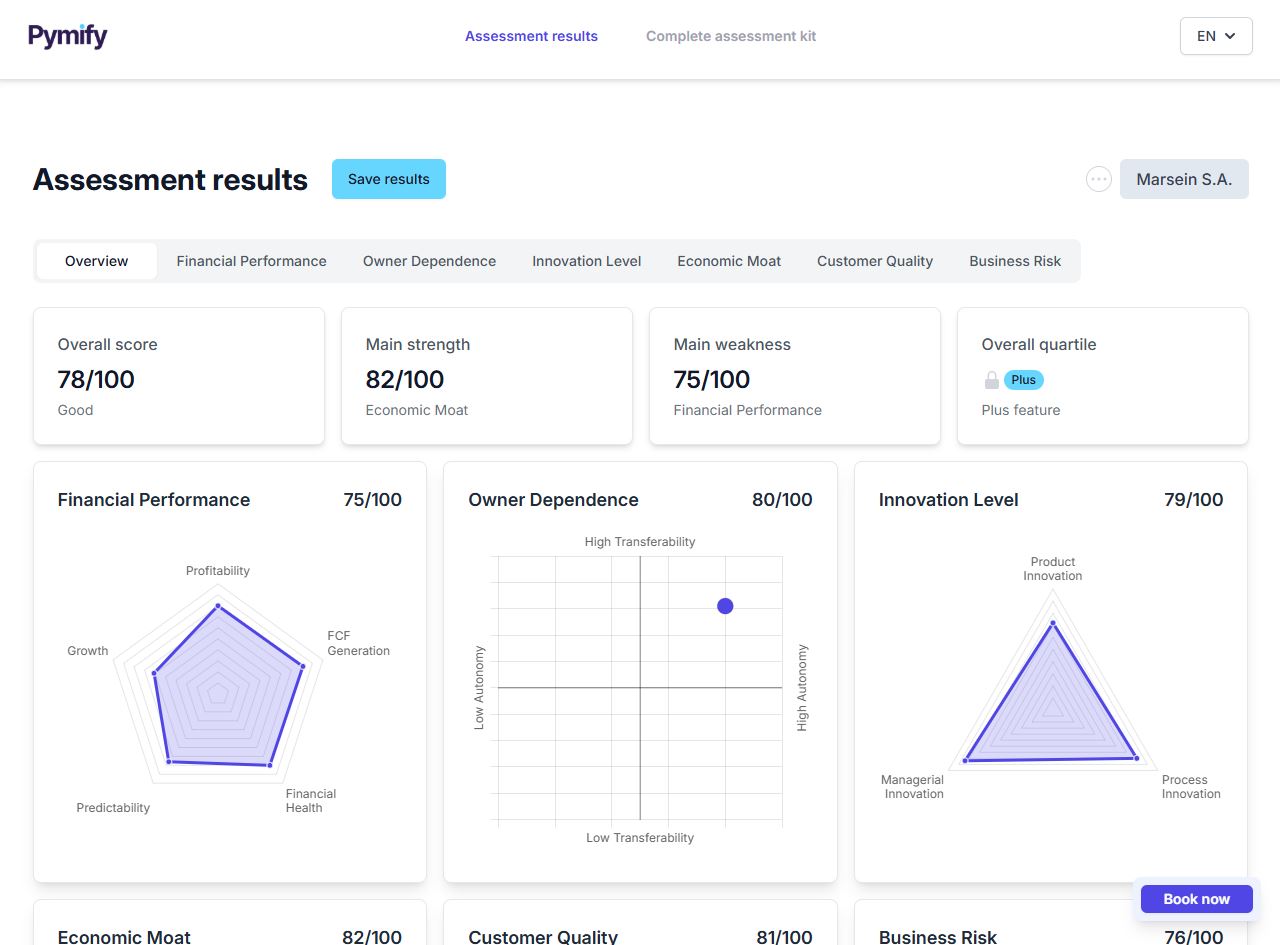Click the Main weakness card
Image resolution: width=1280 pixels, height=945 pixels.
click(x=795, y=376)
